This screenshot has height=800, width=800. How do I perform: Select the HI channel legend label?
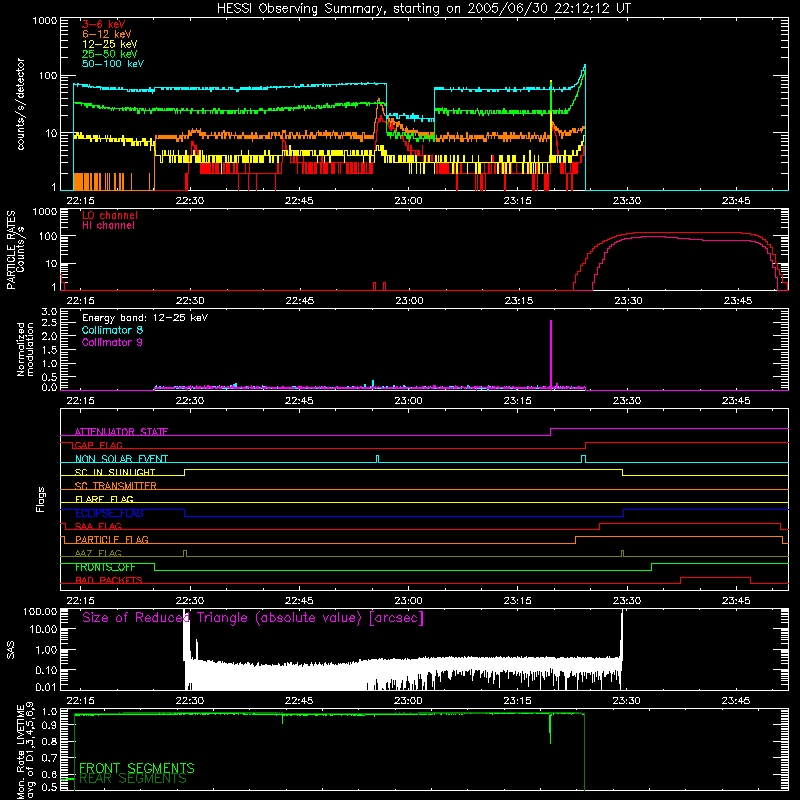tap(108, 225)
